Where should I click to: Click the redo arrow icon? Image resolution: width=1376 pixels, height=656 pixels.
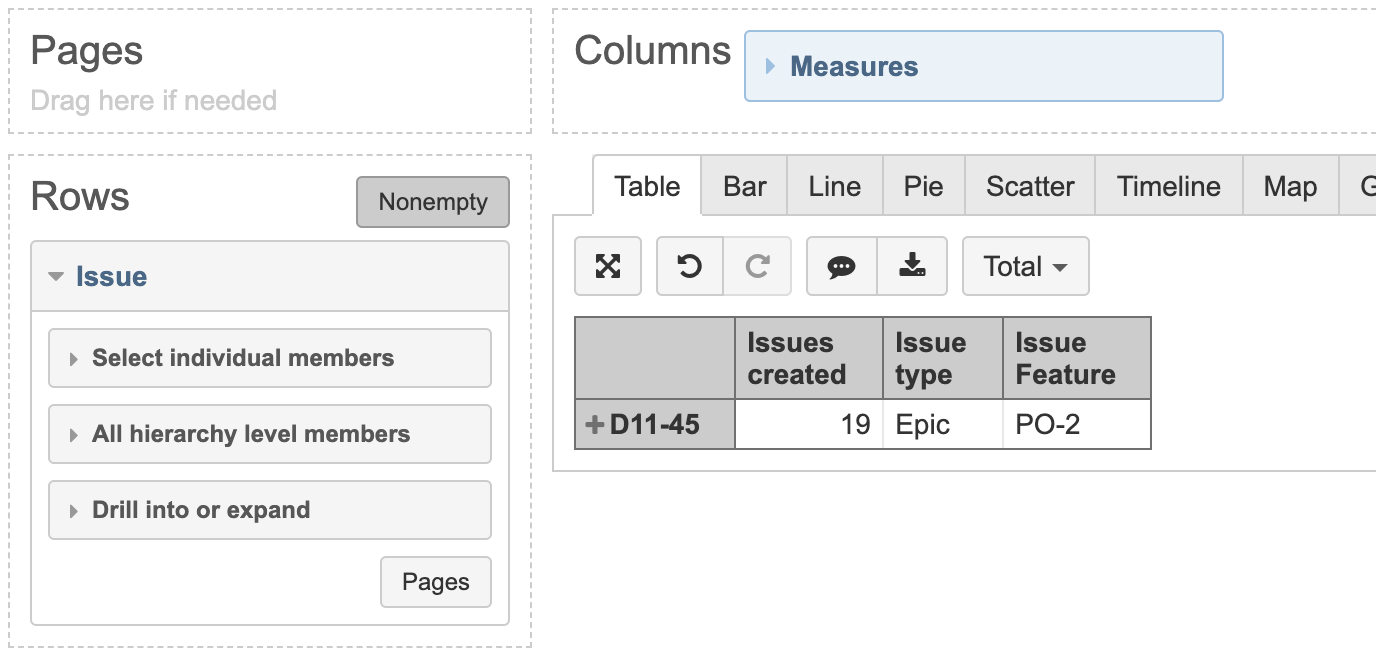click(x=757, y=266)
